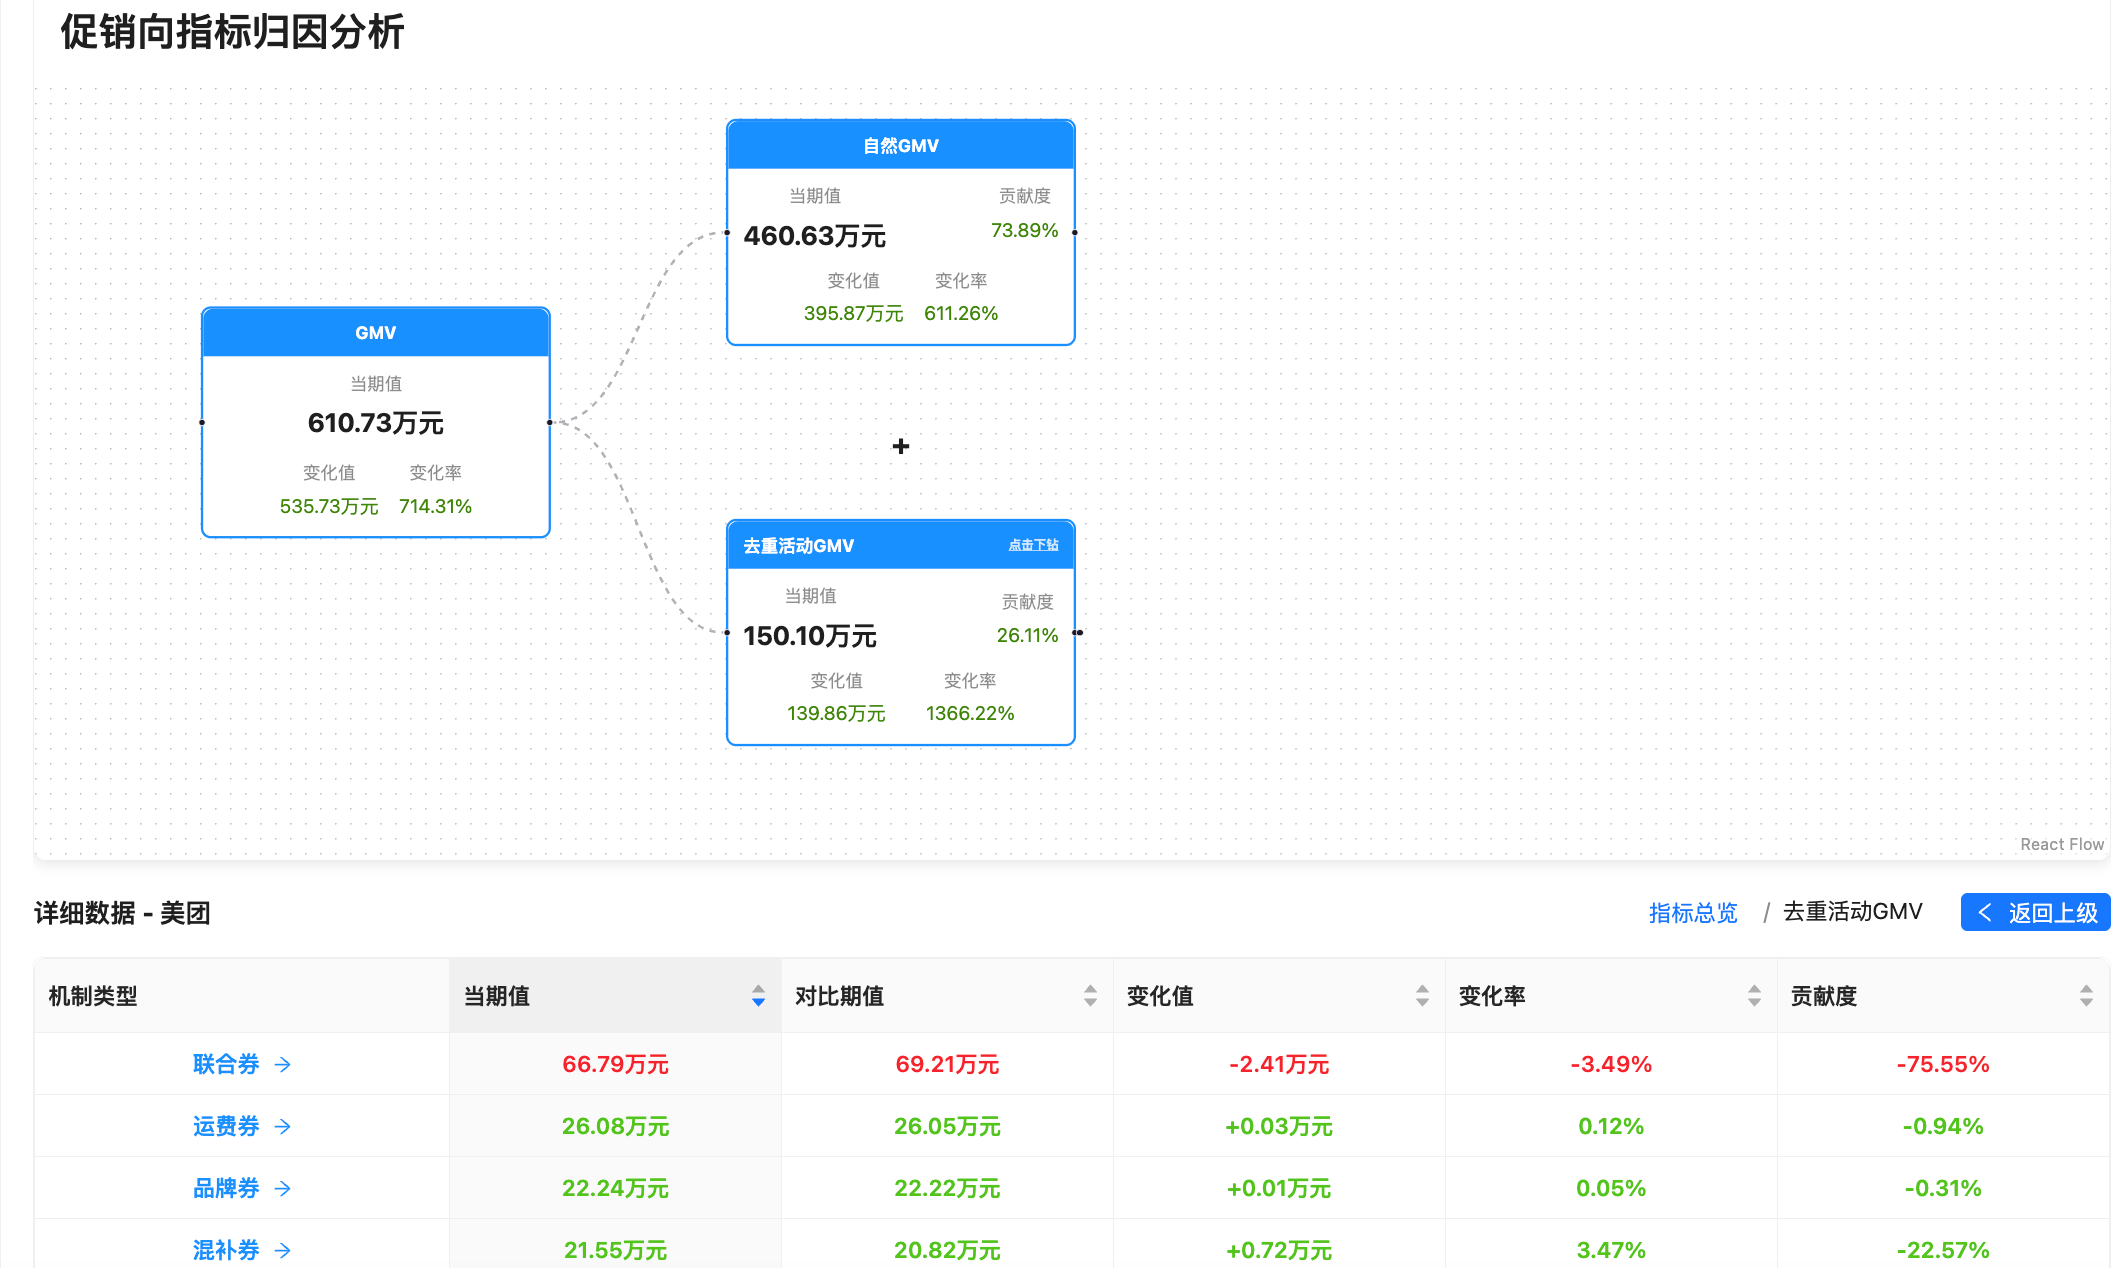Click the 0.12% cell
The height and width of the screenshot is (1268, 2124).
point(1611,1126)
